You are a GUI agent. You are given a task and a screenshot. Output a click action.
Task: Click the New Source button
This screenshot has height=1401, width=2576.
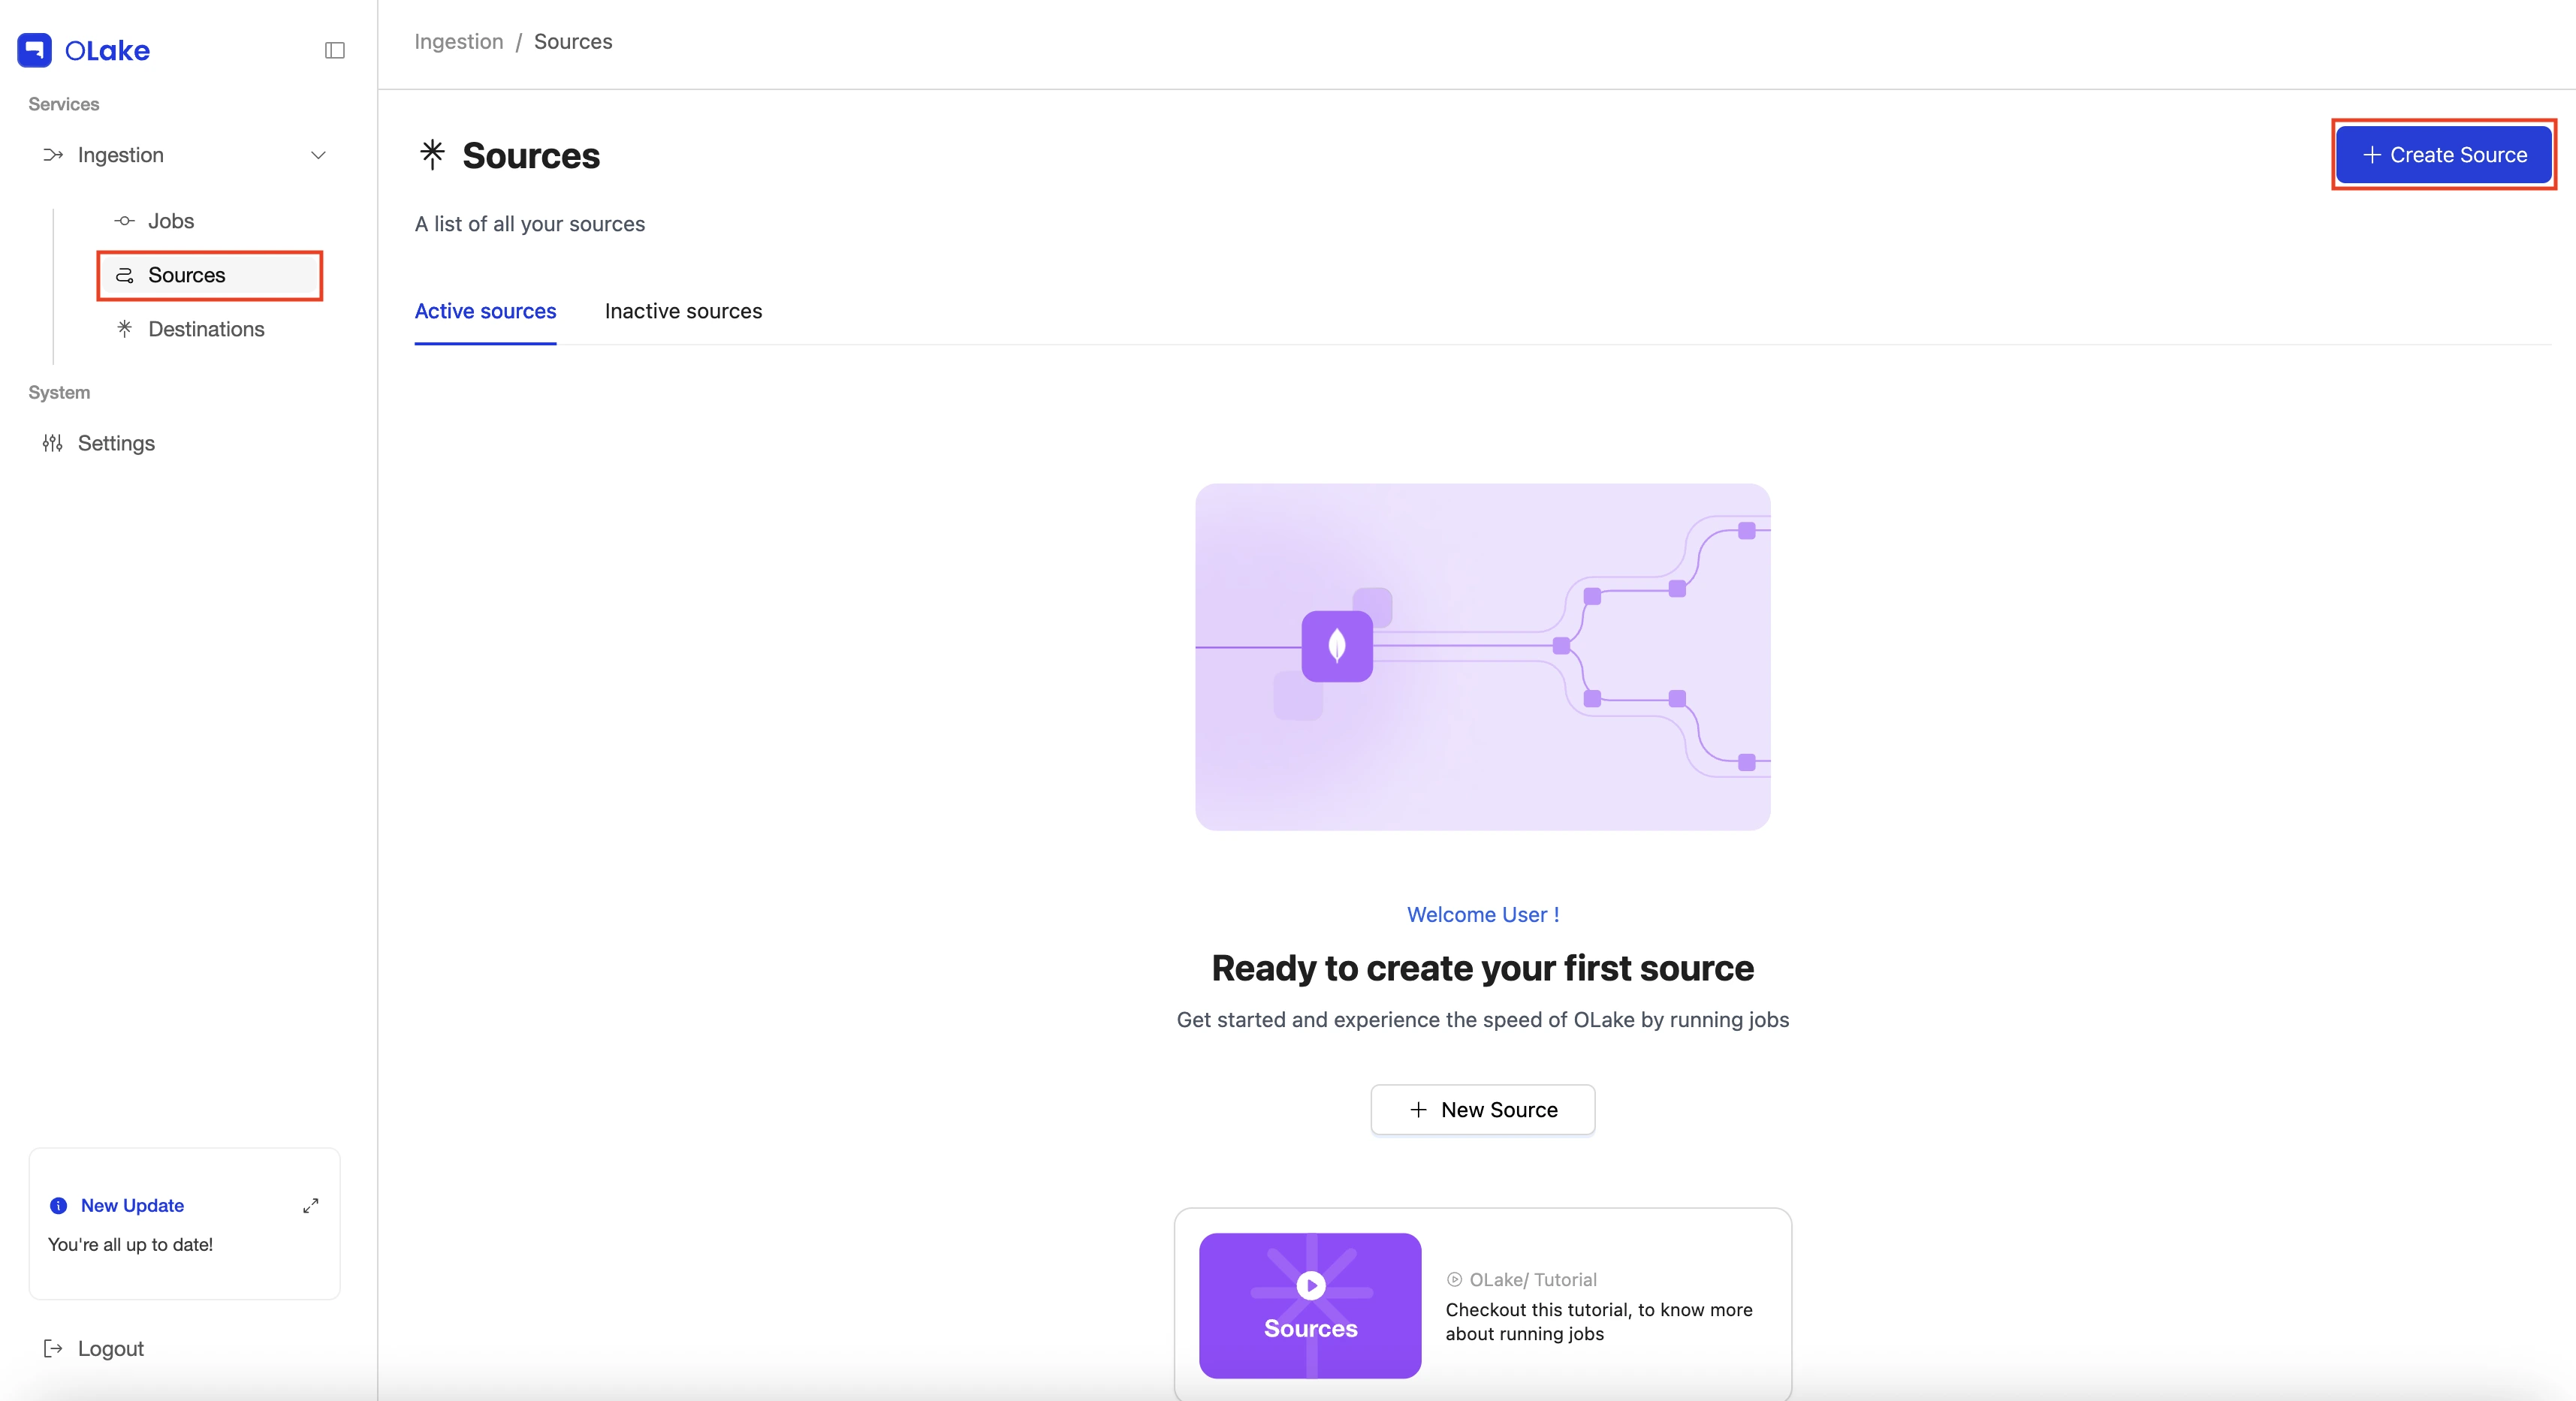coord(1483,1110)
